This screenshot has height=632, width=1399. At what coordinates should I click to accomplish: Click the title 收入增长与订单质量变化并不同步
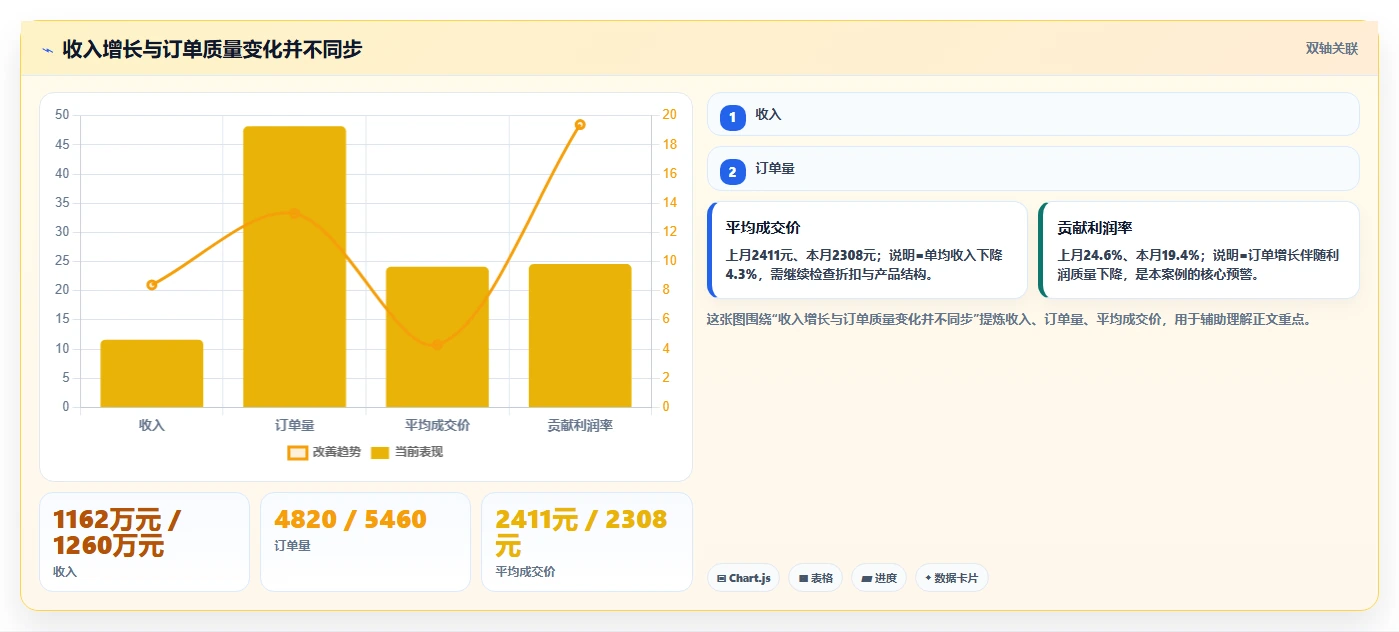[x=212, y=49]
